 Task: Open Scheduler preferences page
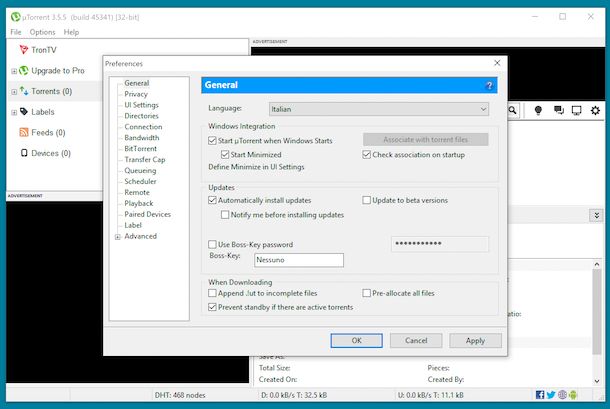140,181
